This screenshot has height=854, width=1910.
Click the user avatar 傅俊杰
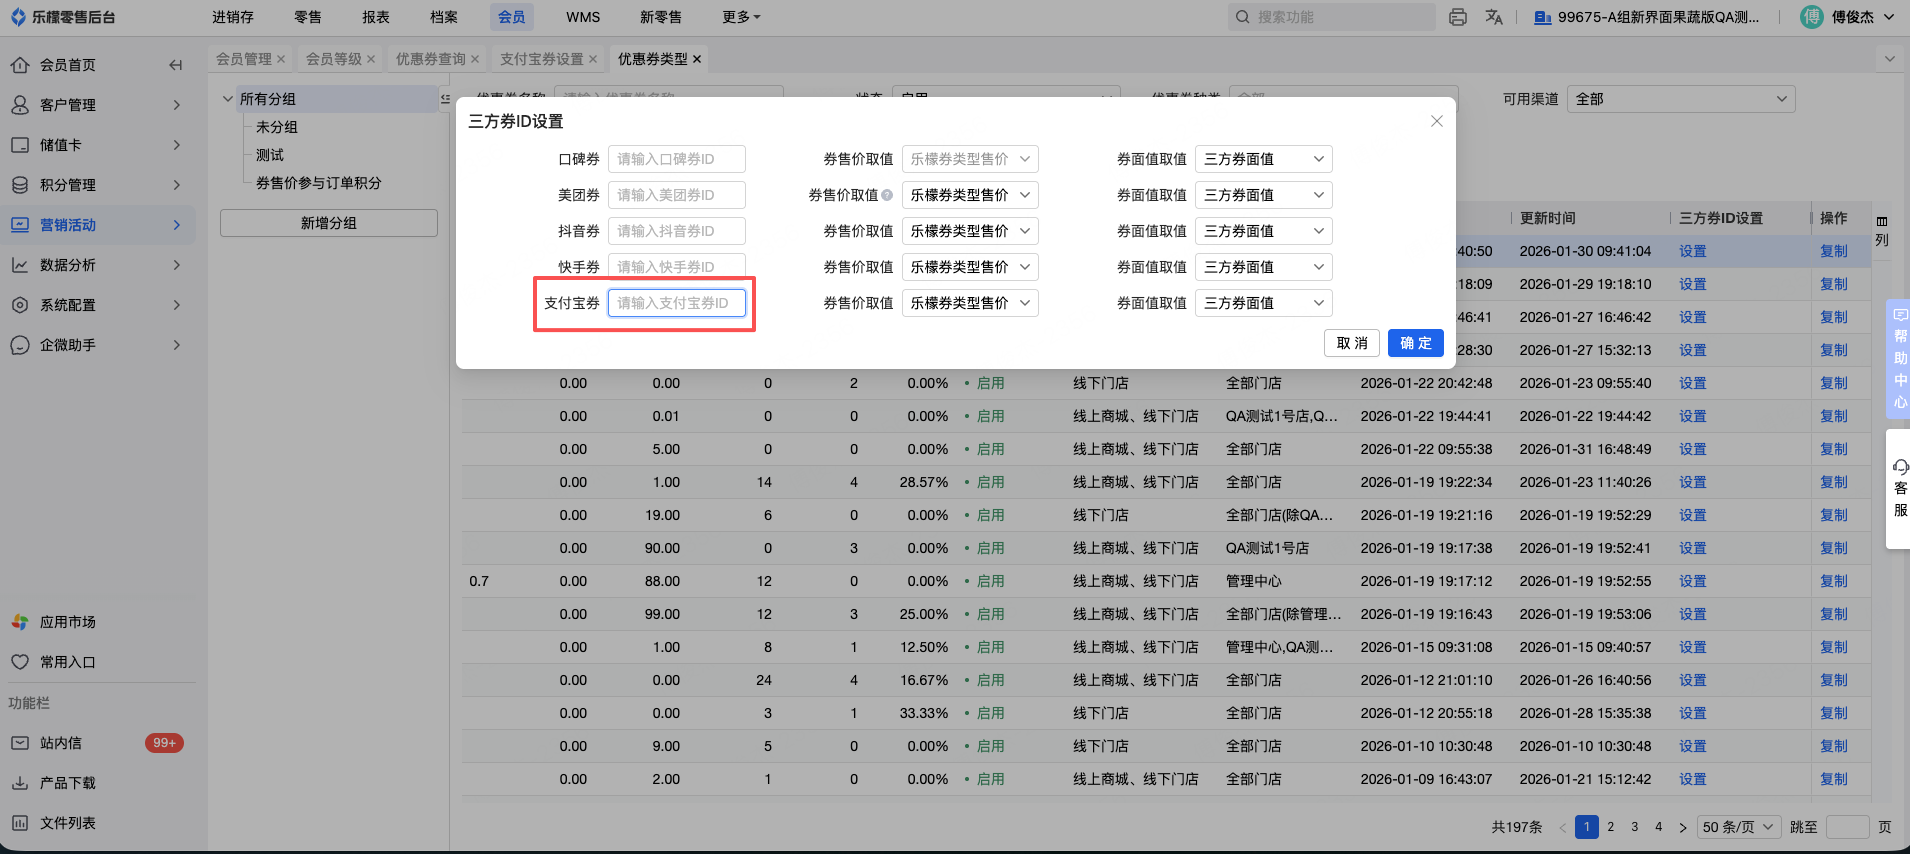coord(1811,17)
